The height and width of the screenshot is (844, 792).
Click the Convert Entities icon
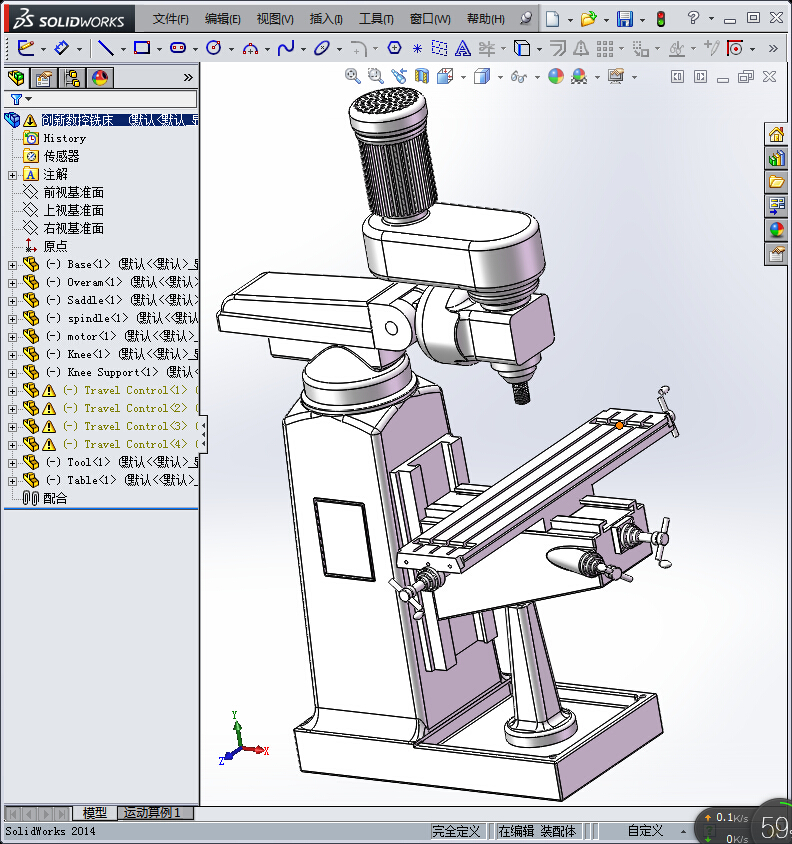click(x=522, y=48)
